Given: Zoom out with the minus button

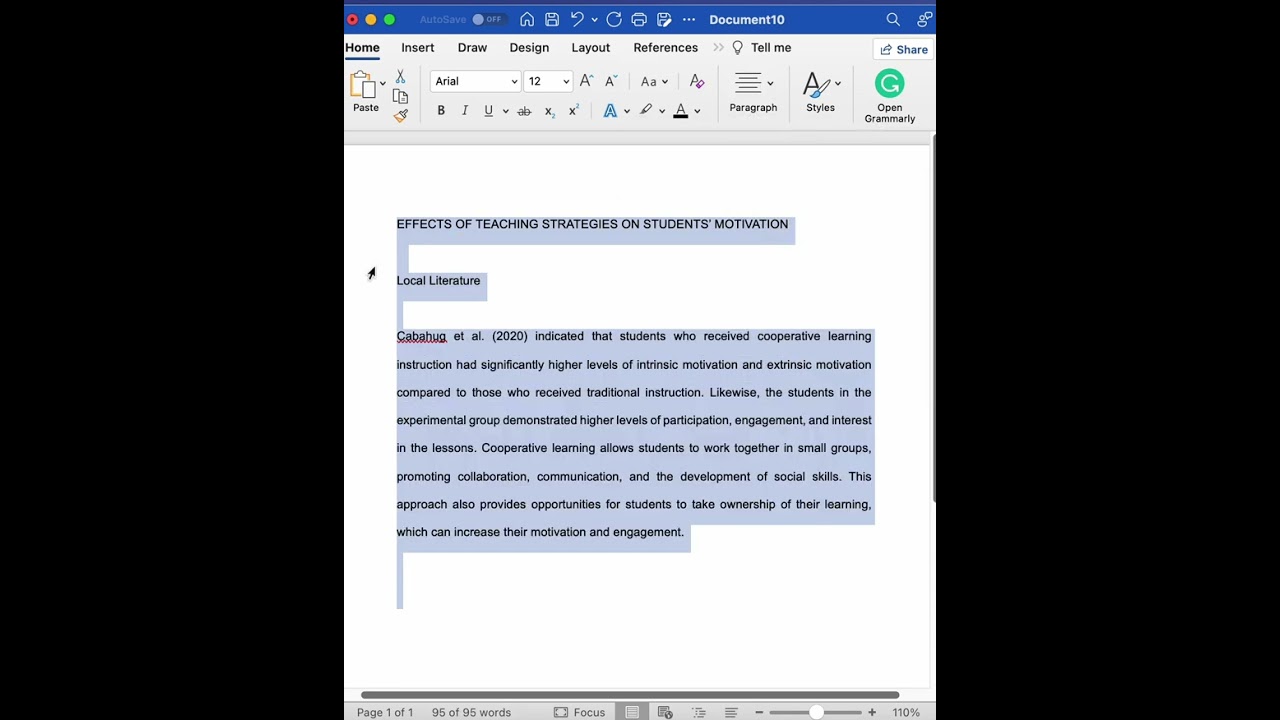Looking at the screenshot, I should pyautogui.click(x=759, y=712).
